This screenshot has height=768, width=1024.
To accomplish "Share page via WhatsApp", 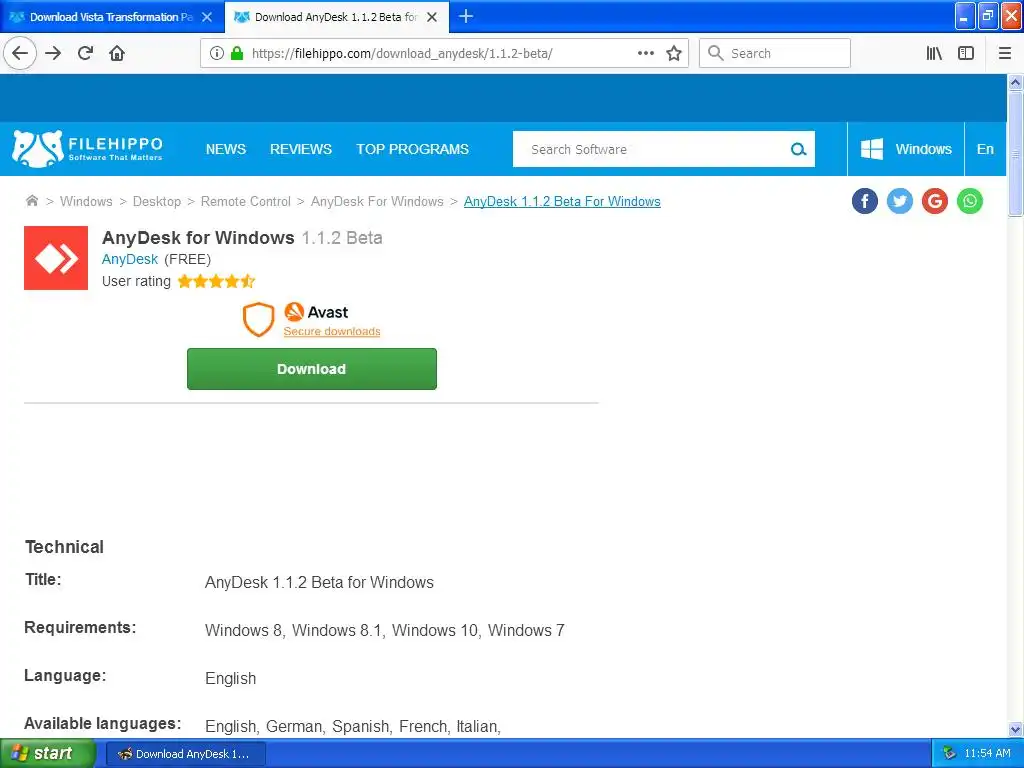I will 970,201.
